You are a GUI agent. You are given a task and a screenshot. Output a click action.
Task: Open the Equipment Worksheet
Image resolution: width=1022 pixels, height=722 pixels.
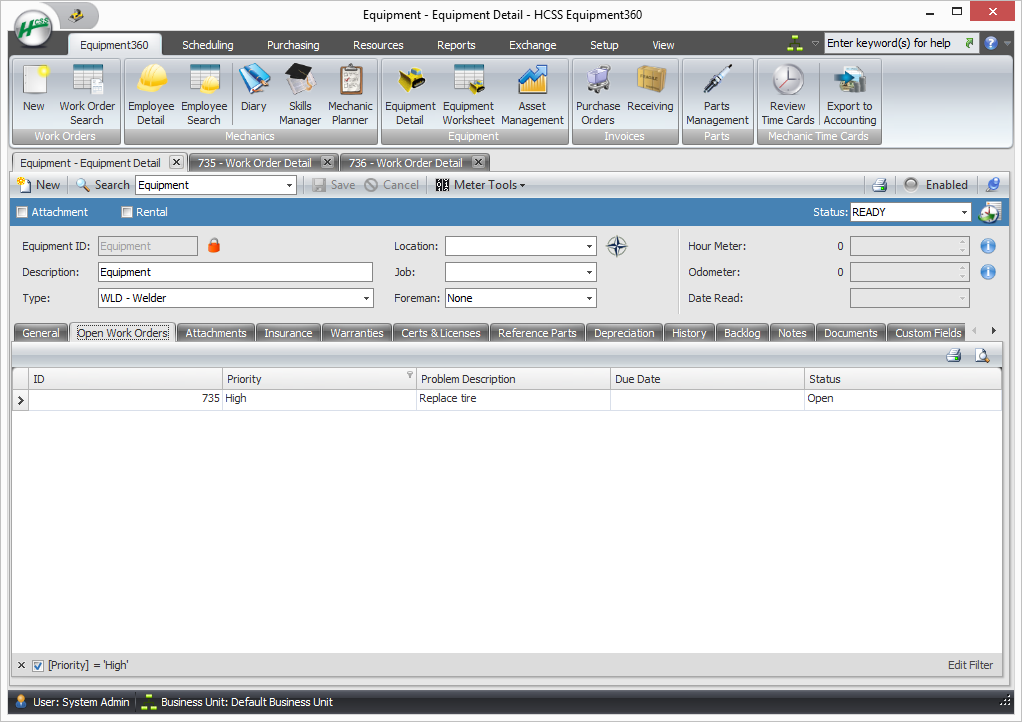pos(469,94)
